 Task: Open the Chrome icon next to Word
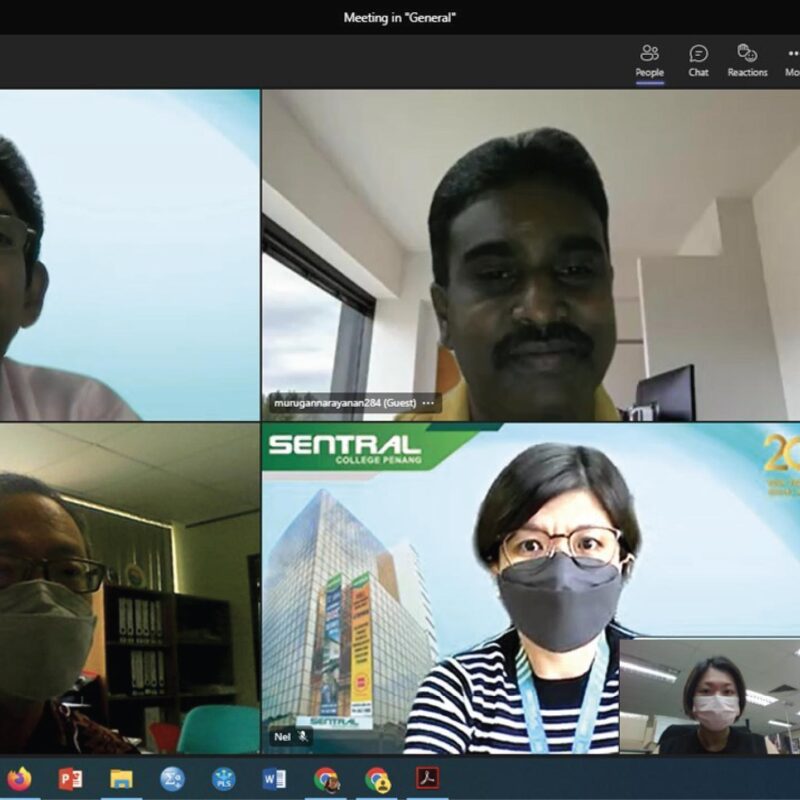pyautogui.click(x=327, y=779)
